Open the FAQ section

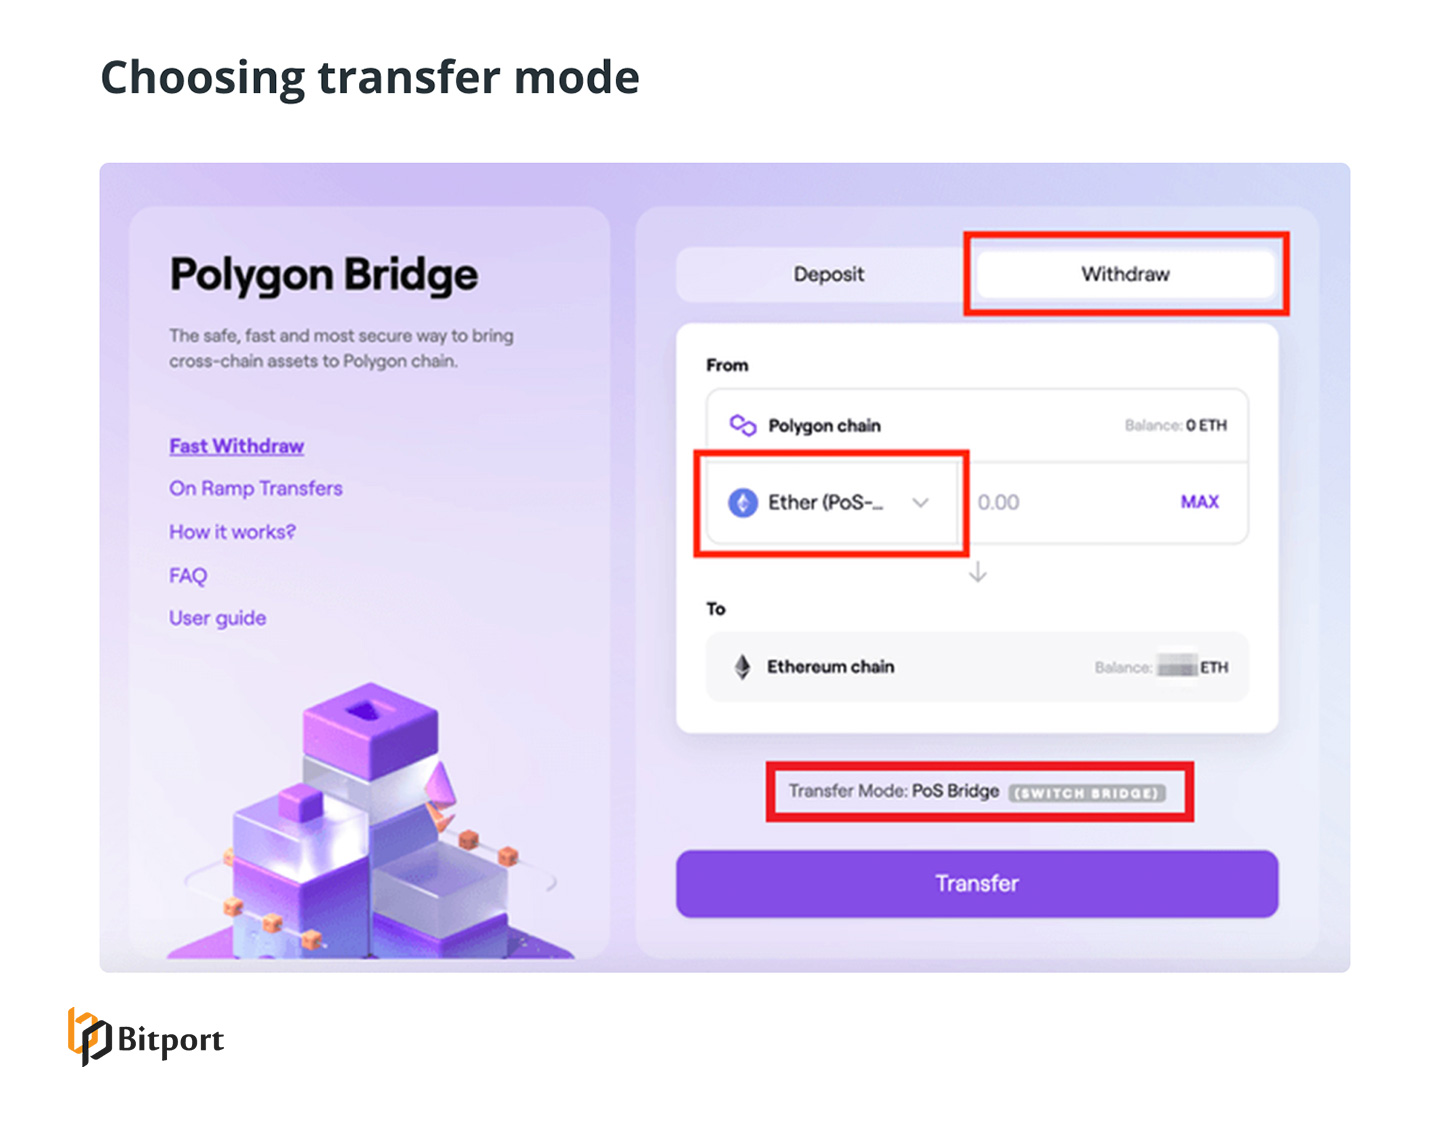coord(186,575)
